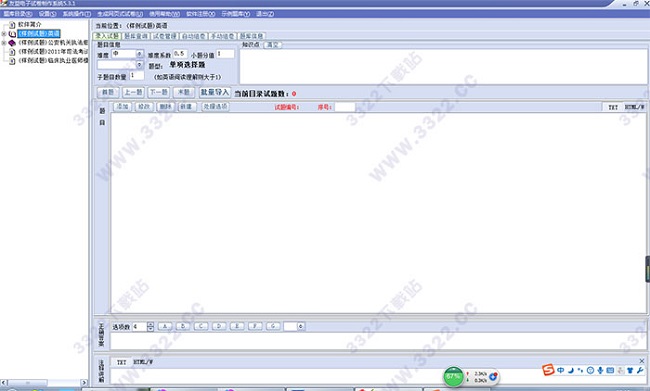Image resolution: width=650 pixels, height=391 pixels.
Task: Click the Sogou crescent moon icon
Action: point(571,370)
